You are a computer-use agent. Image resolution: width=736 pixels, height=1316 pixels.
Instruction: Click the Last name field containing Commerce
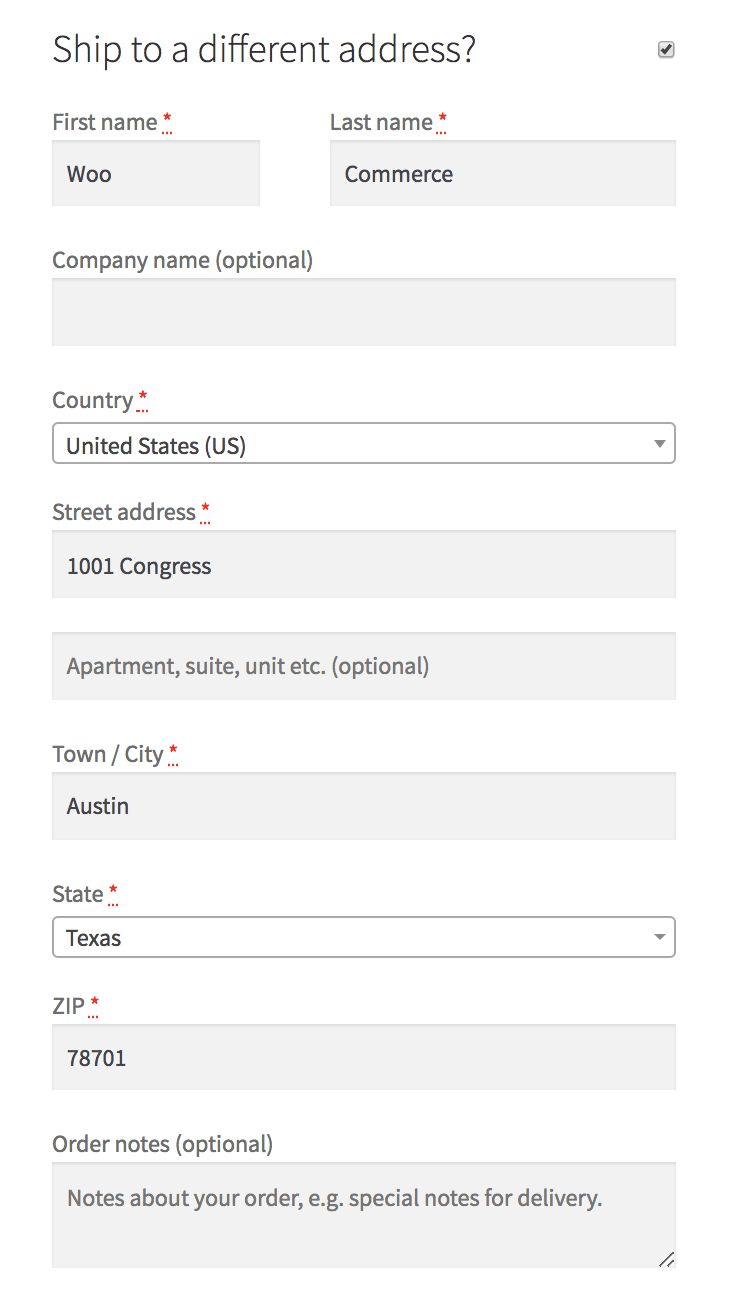[502, 173]
